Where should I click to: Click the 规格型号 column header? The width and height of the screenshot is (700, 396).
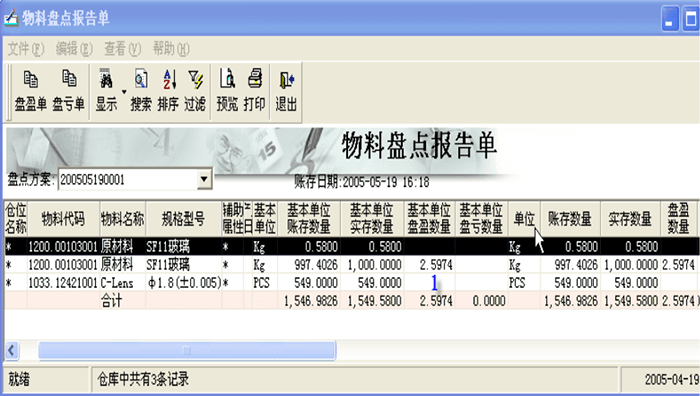point(183,219)
